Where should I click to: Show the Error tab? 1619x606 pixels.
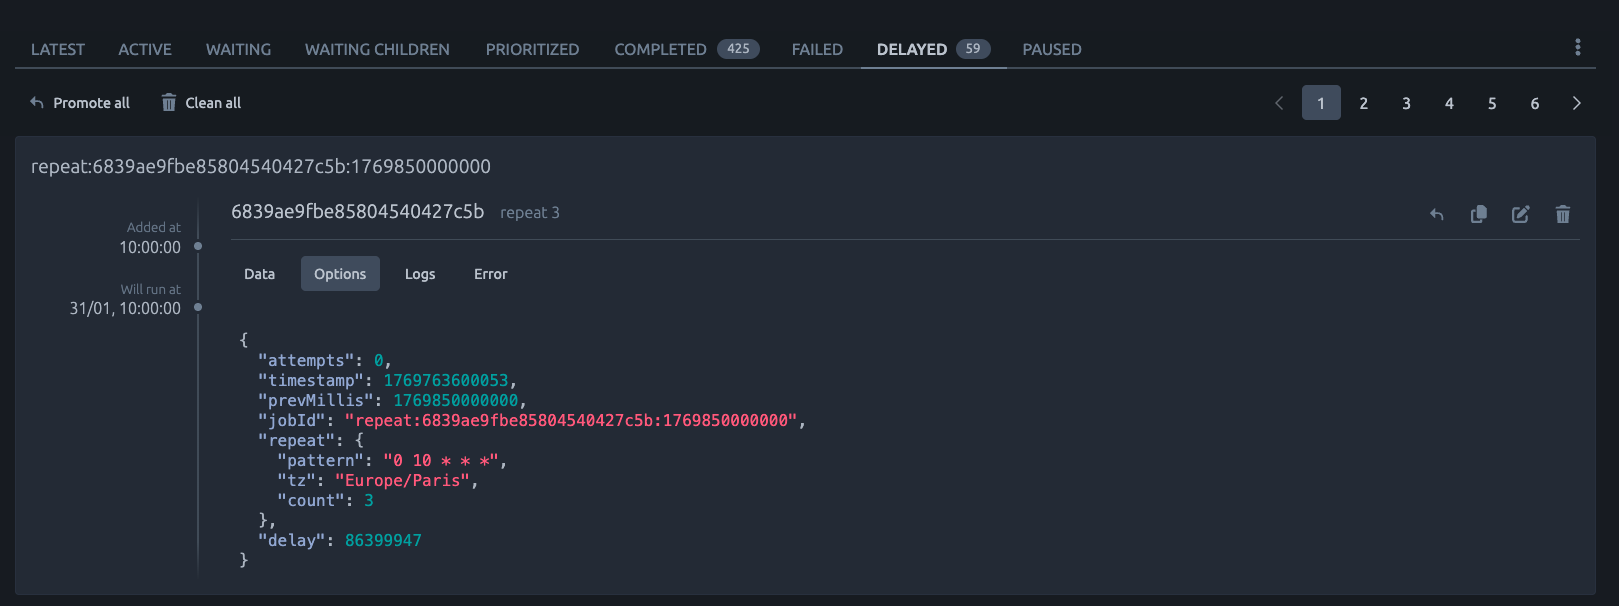[490, 274]
